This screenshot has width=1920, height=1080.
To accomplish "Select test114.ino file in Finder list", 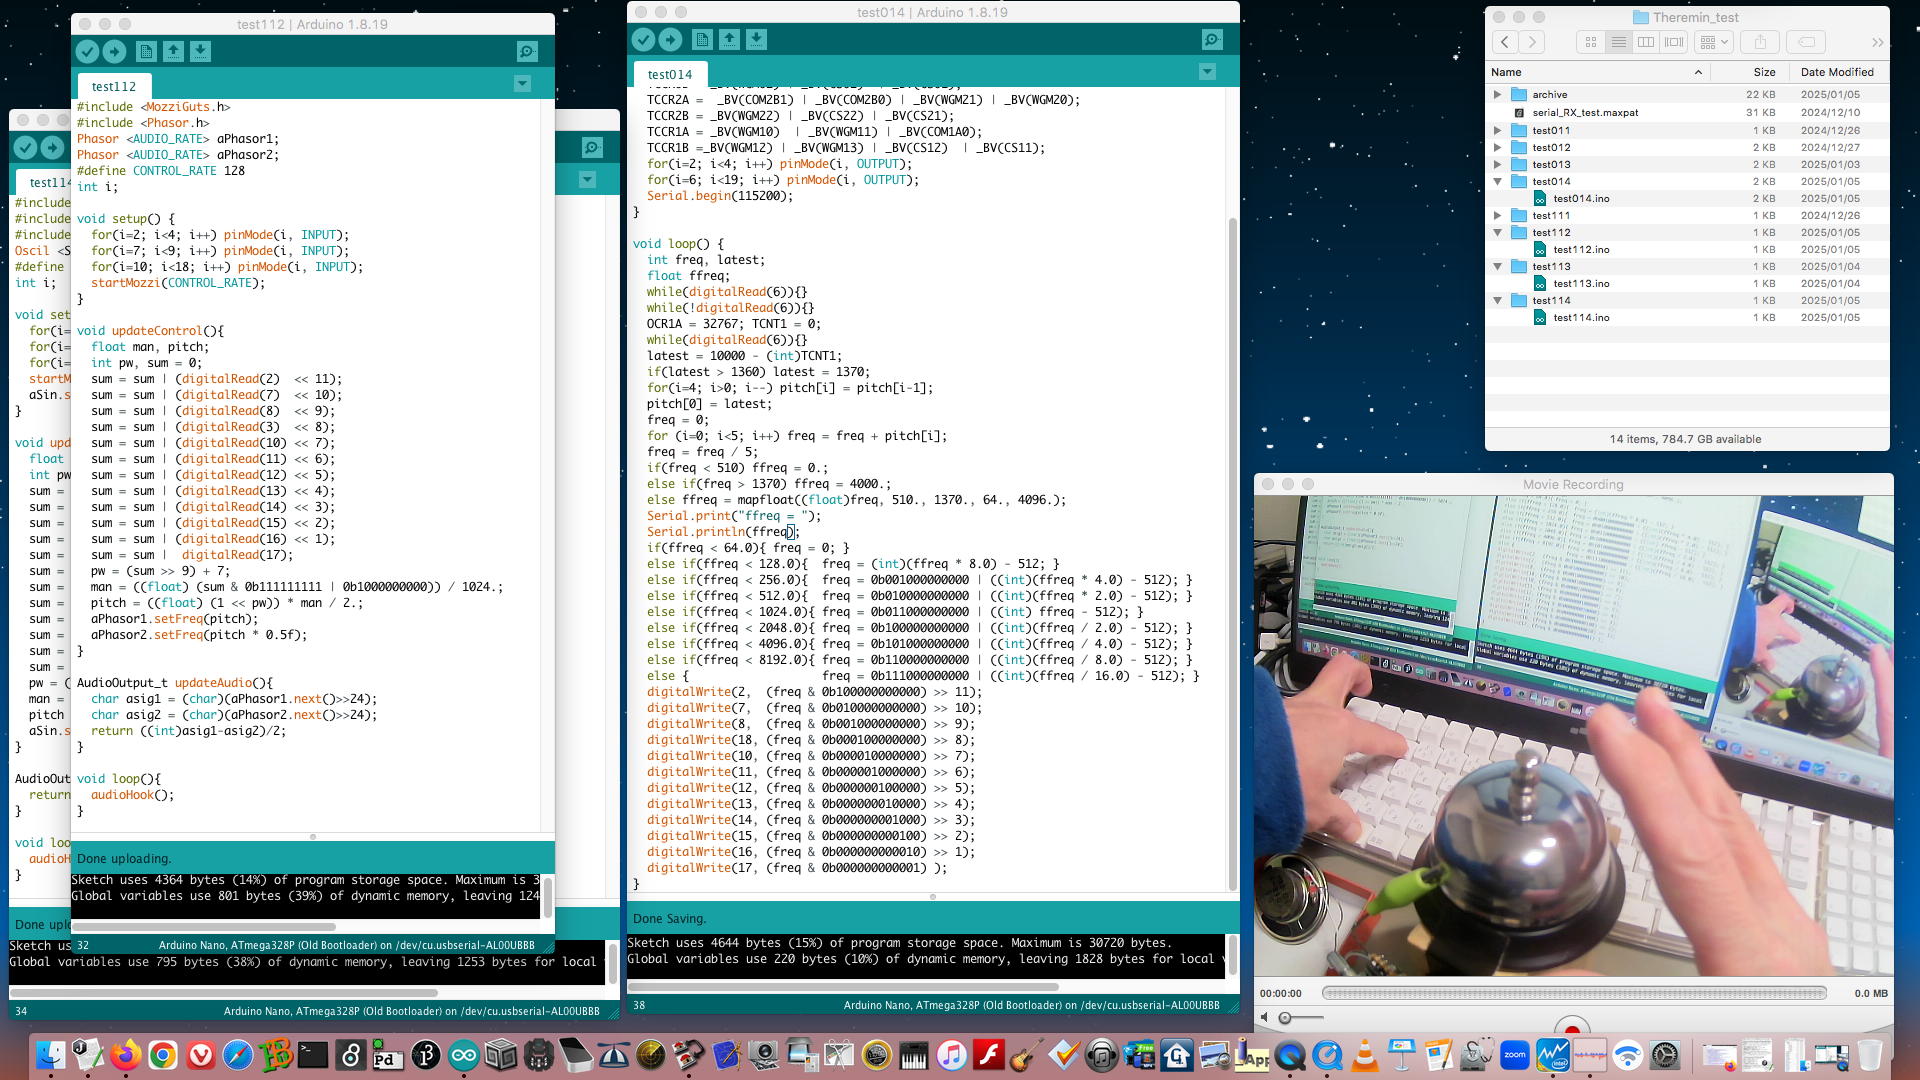I will (1580, 318).
